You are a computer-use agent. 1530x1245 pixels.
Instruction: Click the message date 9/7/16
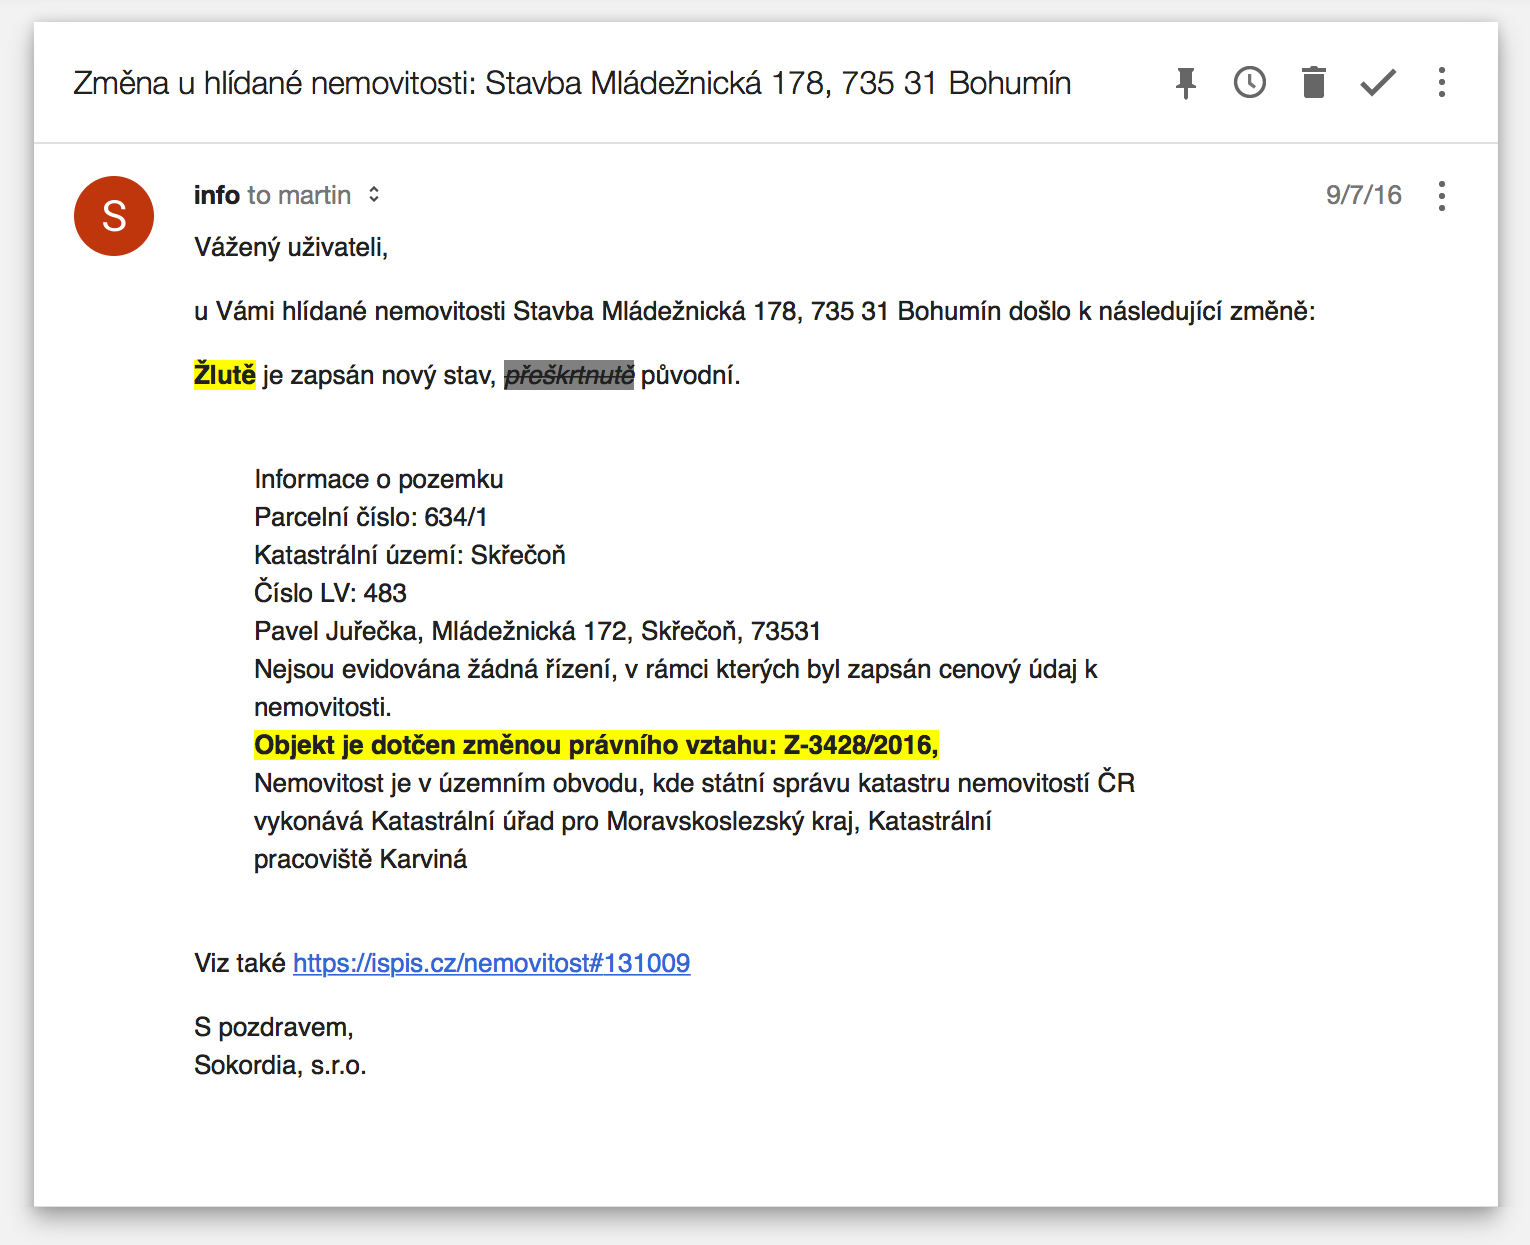coord(1363,195)
